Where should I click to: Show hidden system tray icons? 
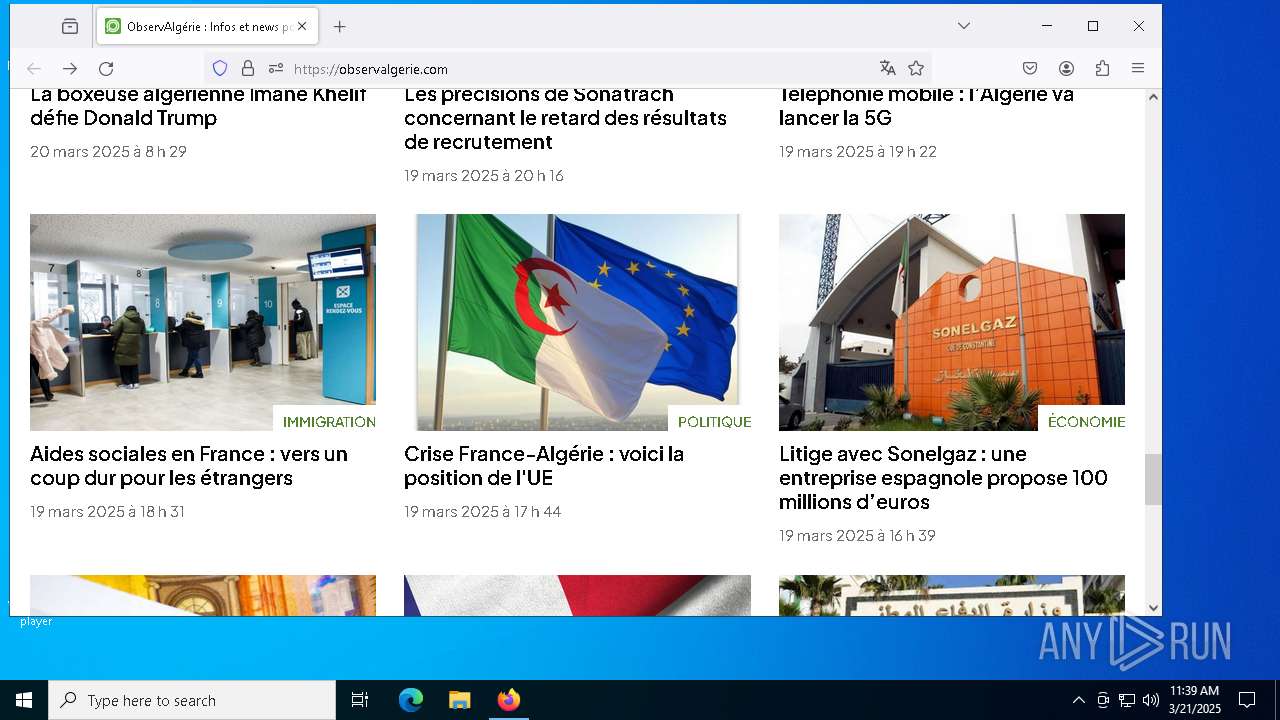tap(1078, 700)
